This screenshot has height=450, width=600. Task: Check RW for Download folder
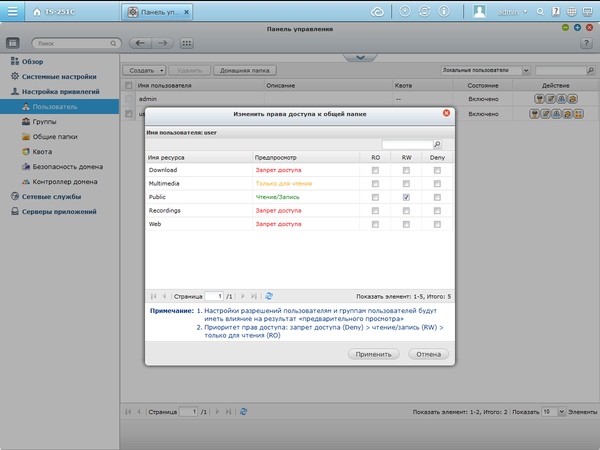[406, 170]
